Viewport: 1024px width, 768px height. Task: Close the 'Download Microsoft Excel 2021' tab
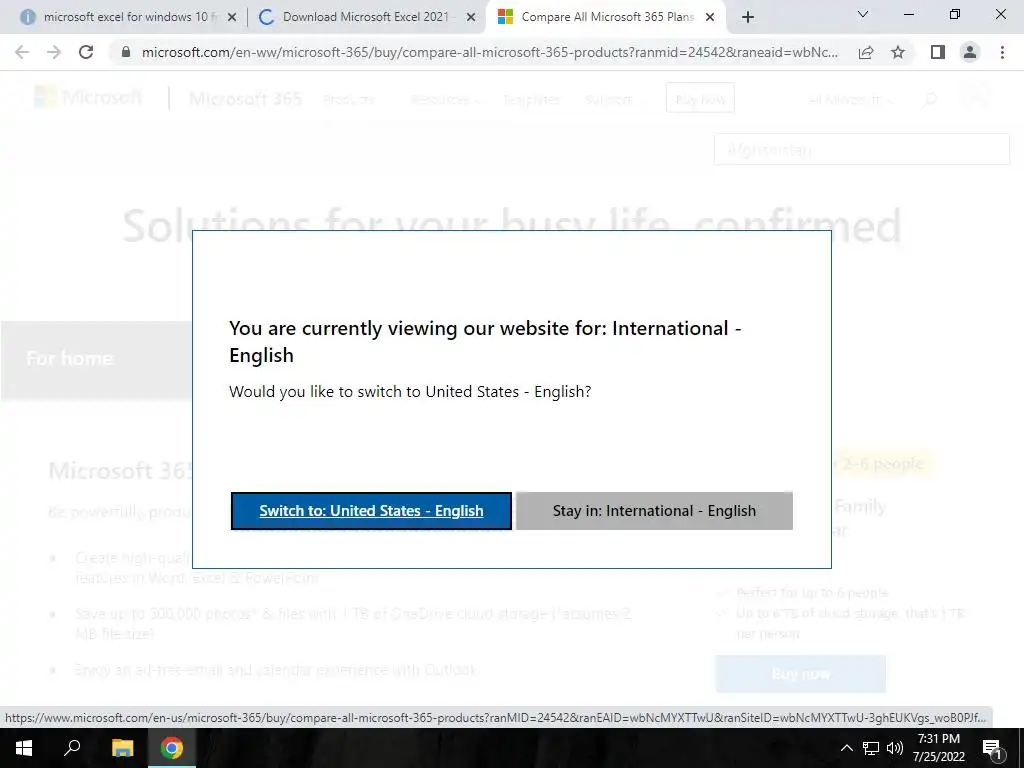pyautogui.click(x=471, y=18)
